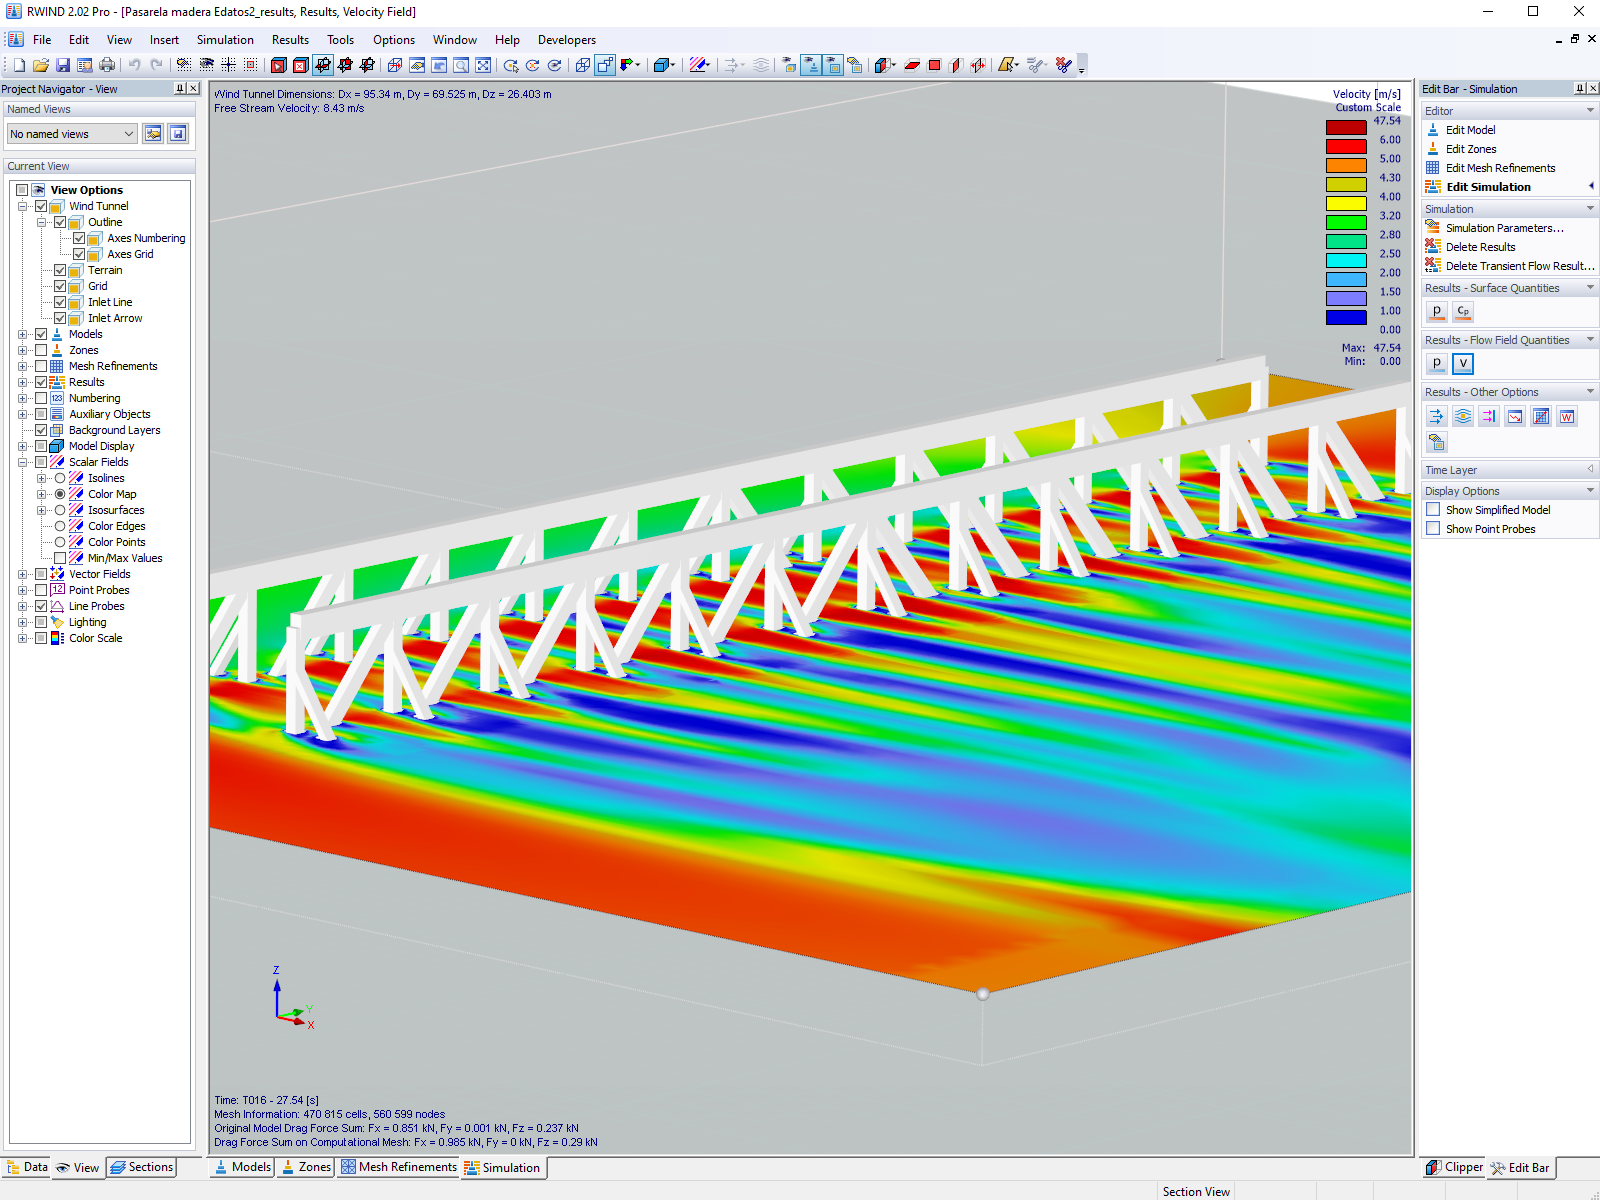
Task: Expand the Models tree node
Action: point(23,334)
